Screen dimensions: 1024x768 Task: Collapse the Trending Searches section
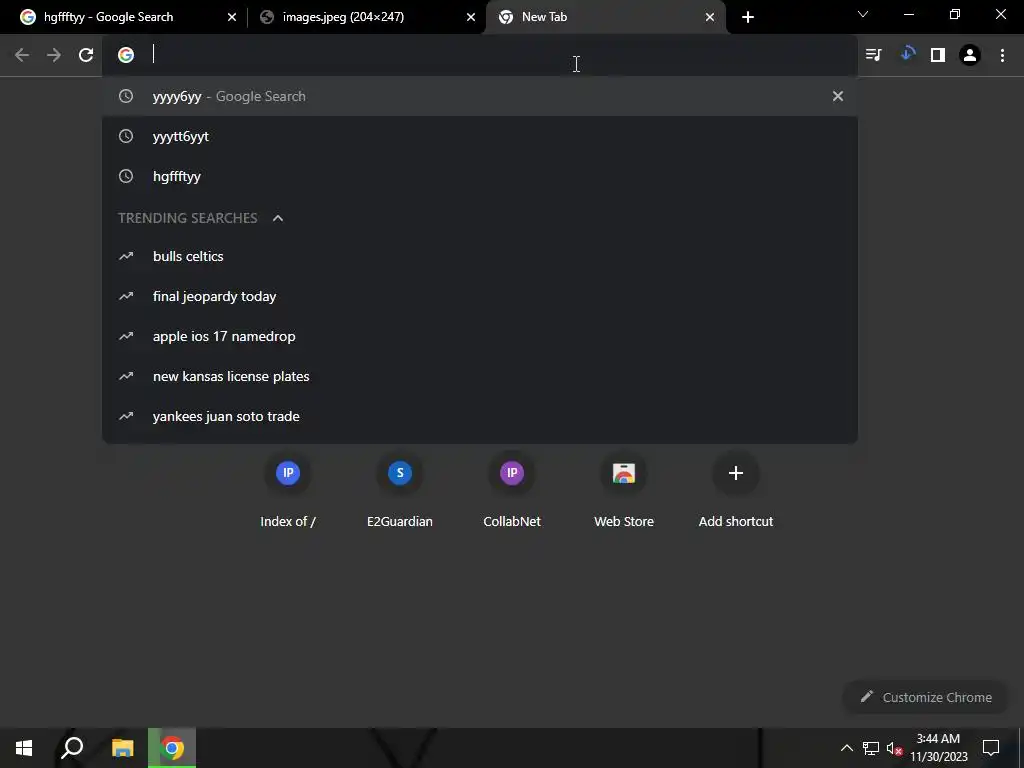pyautogui.click(x=278, y=218)
